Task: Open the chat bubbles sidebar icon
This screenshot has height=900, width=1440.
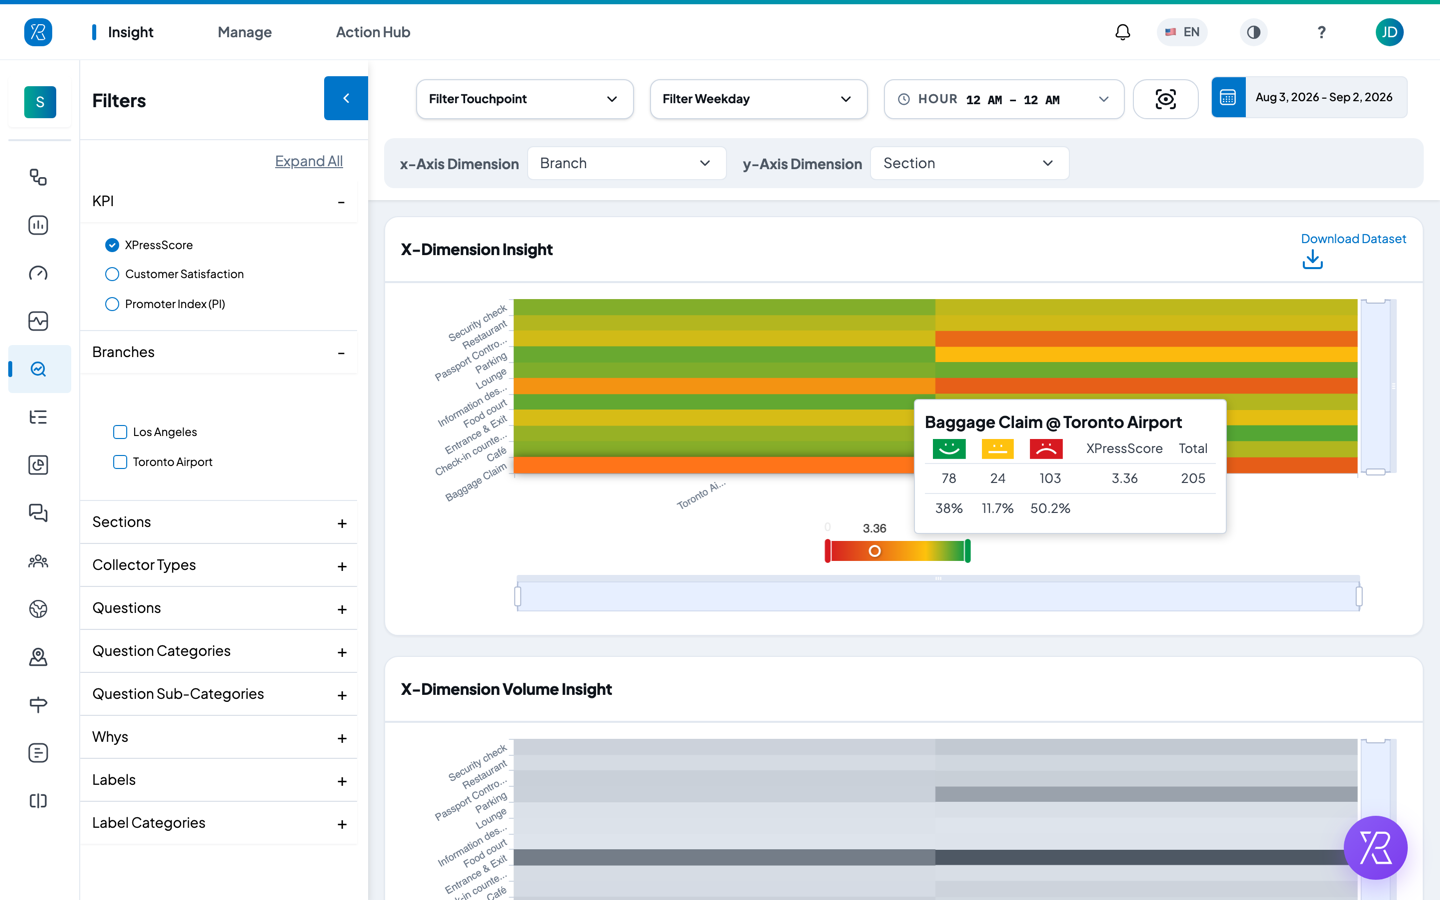Action: click(x=38, y=513)
